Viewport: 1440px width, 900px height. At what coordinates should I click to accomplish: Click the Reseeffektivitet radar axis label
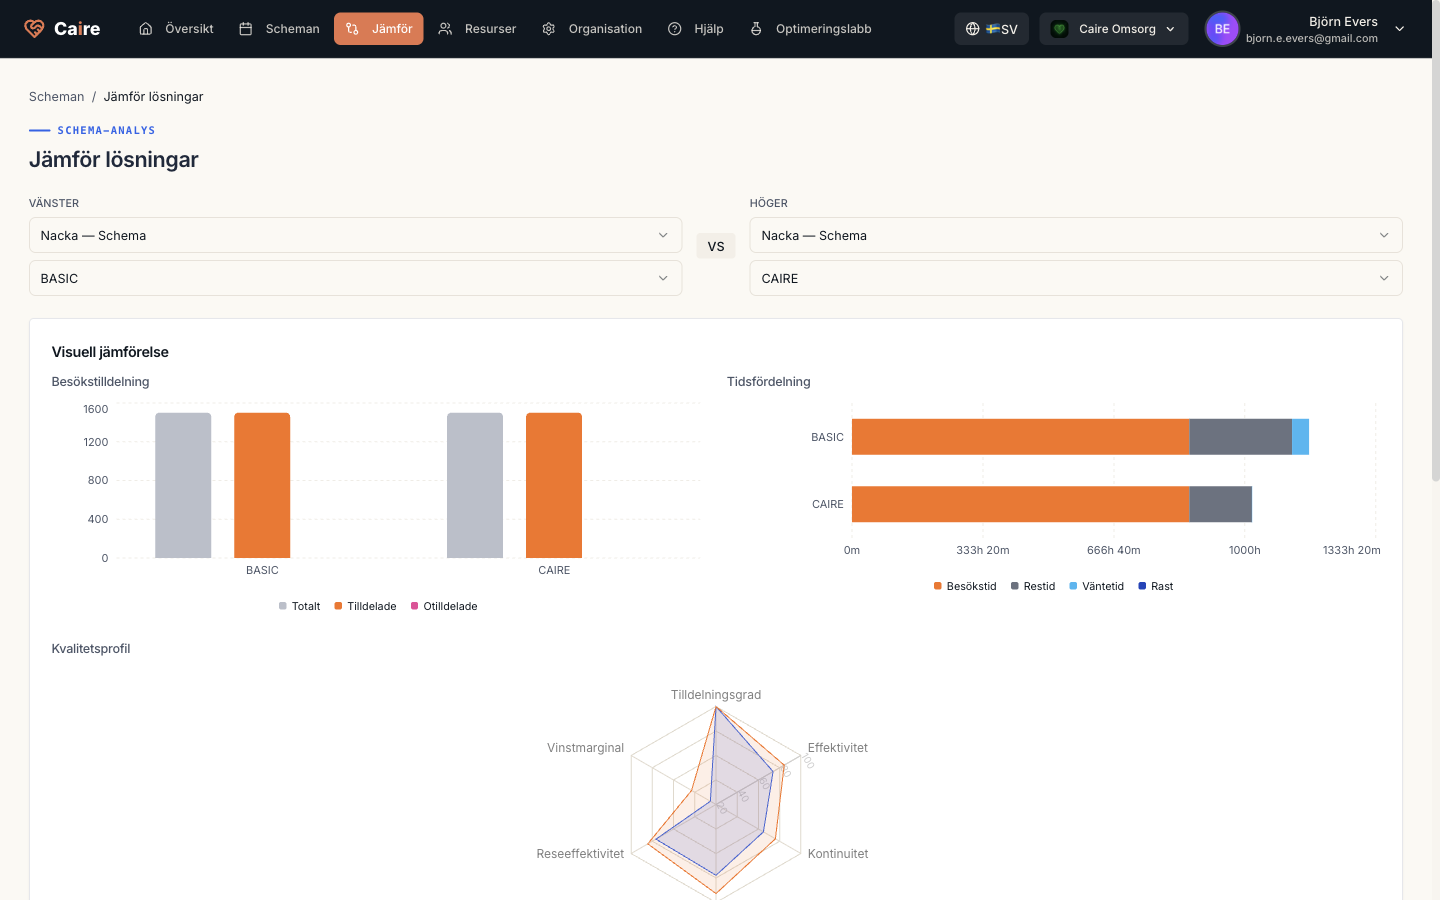pos(580,854)
